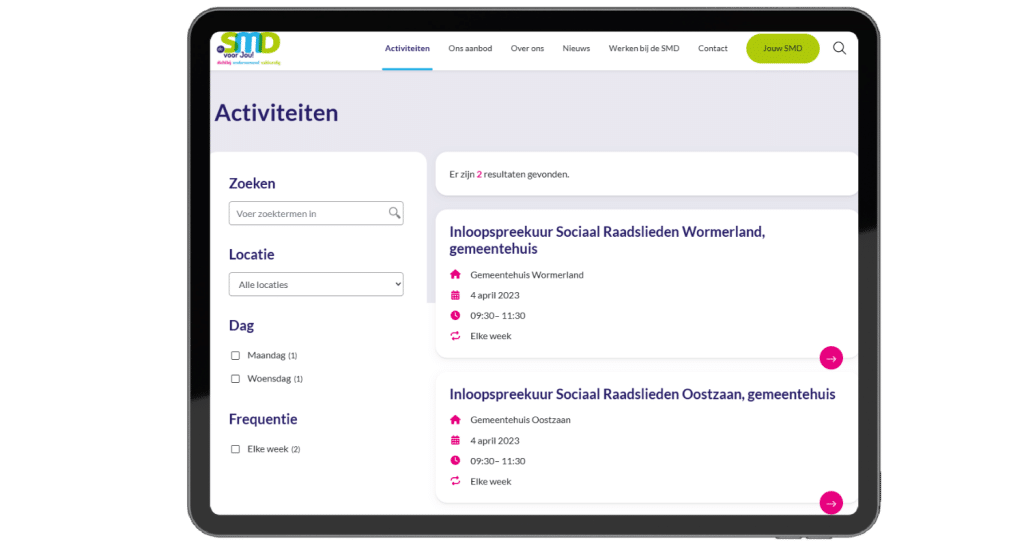Focus the Voer zoektermen in search field
1024x546 pixels.
[x=316, y=213]
